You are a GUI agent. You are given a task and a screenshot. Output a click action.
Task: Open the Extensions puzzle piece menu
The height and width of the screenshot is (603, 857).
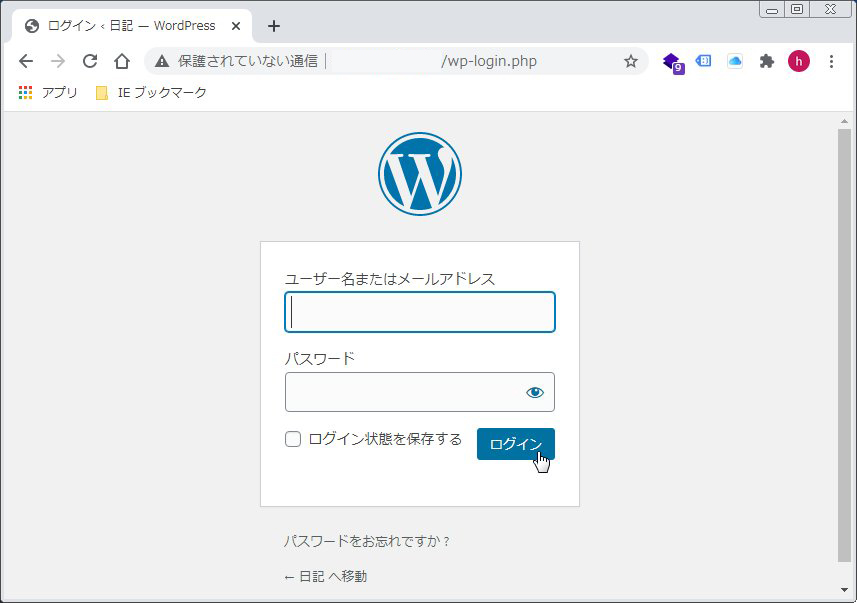(767, 61)
